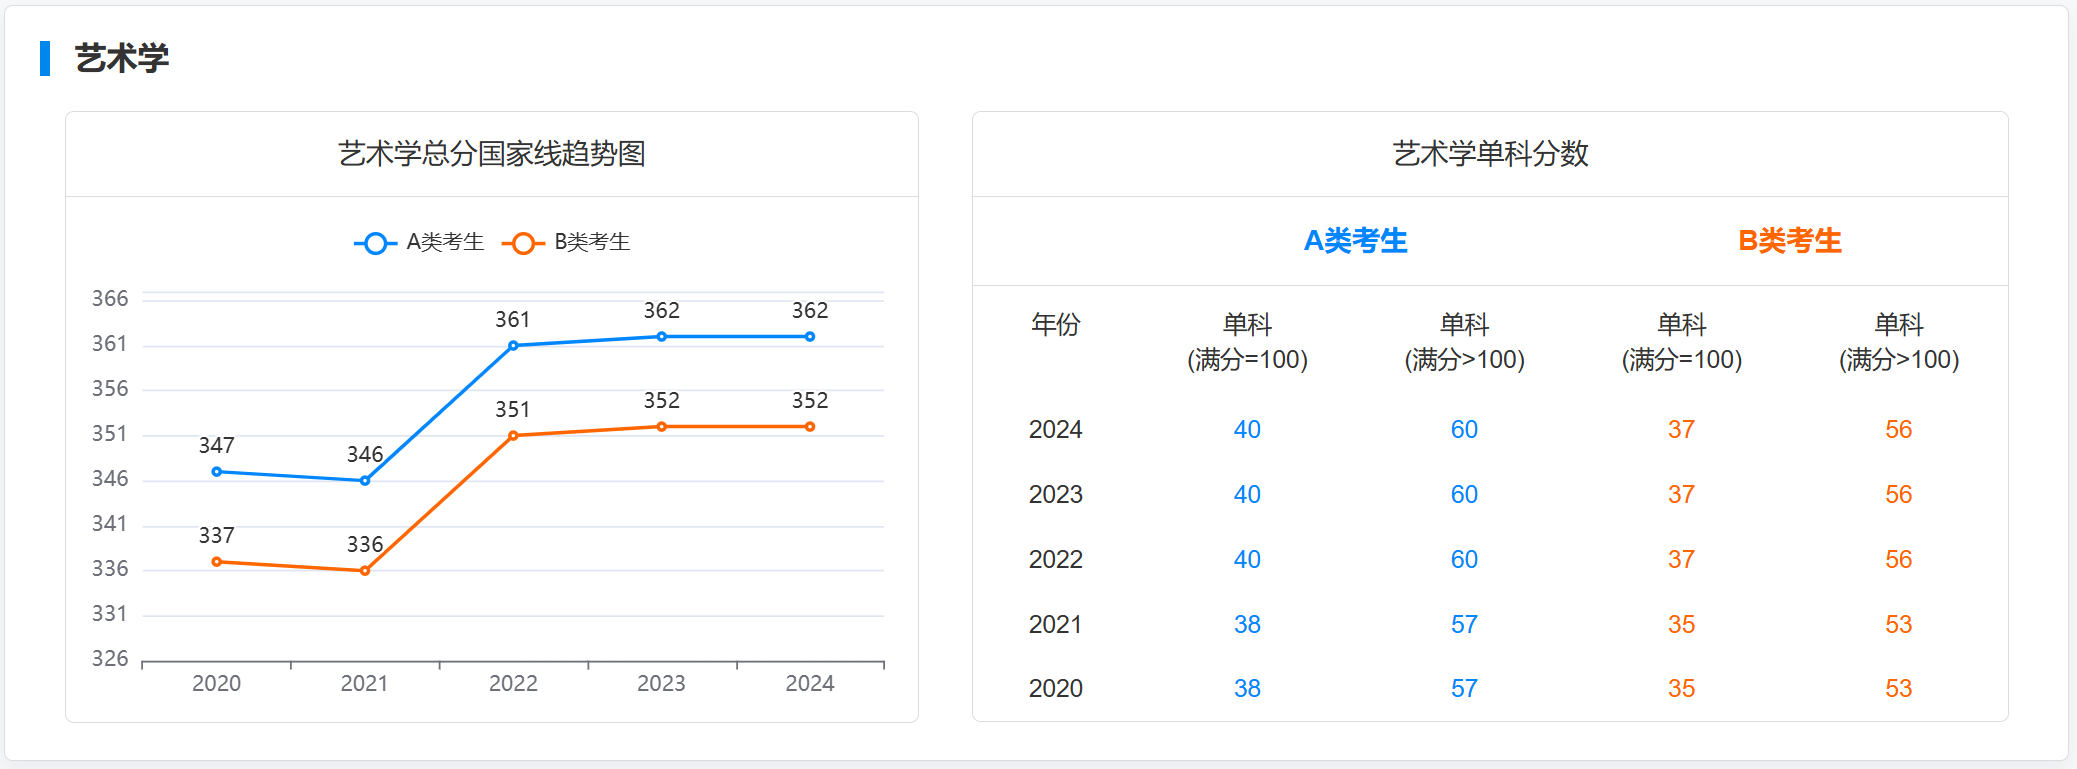Select the B类考生 table column header

point(1789,241)
